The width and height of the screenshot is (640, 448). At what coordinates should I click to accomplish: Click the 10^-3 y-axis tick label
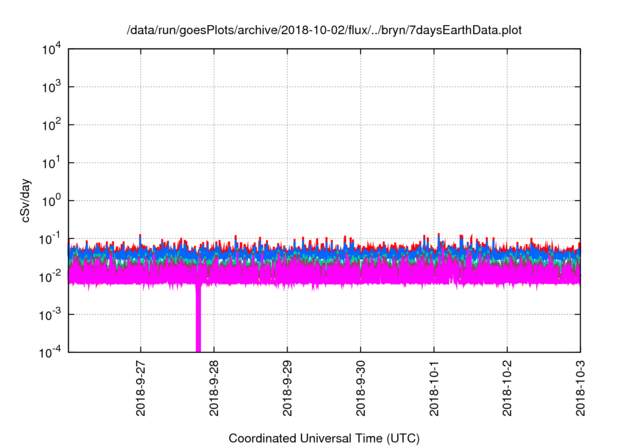click(x=50, y=315)
